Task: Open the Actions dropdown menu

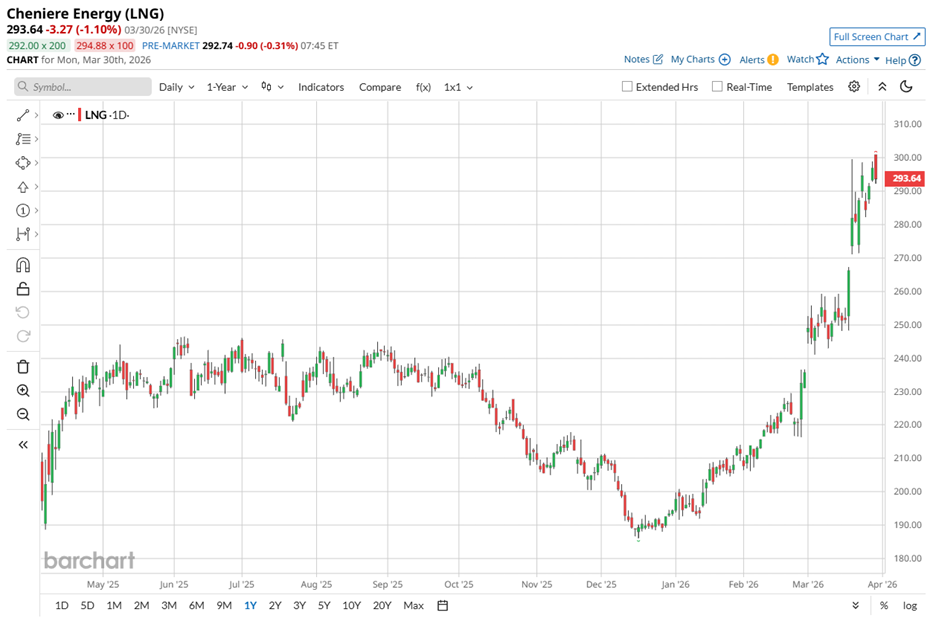Action: (x=857, y=60)
